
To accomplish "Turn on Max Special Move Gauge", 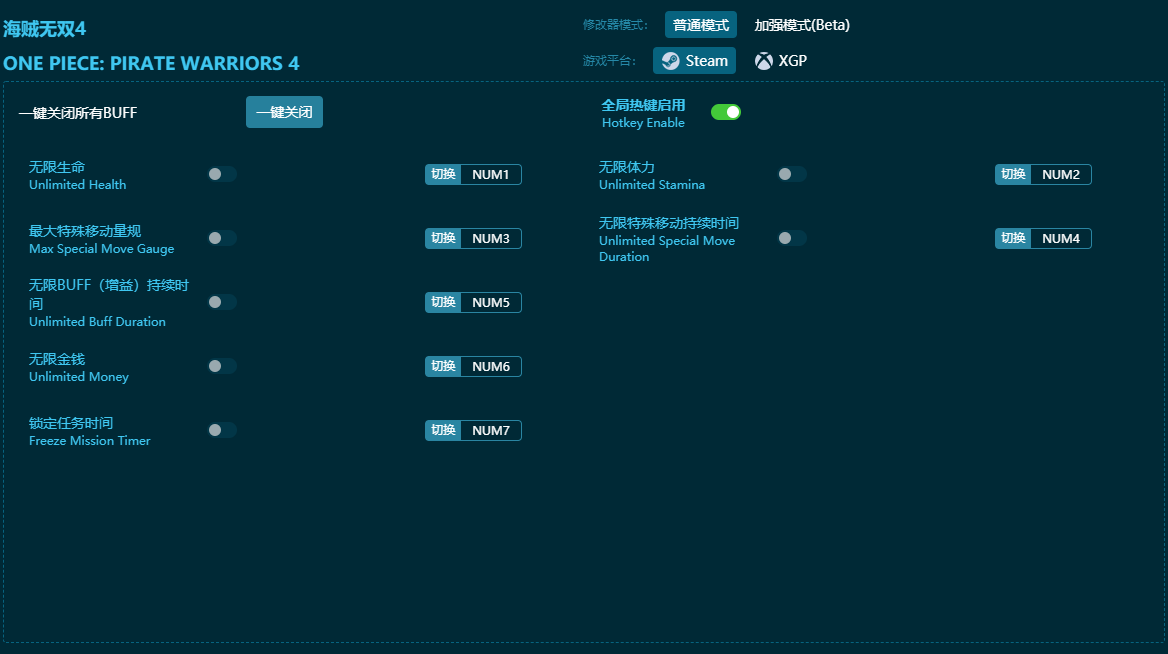I will coord(221,238).
